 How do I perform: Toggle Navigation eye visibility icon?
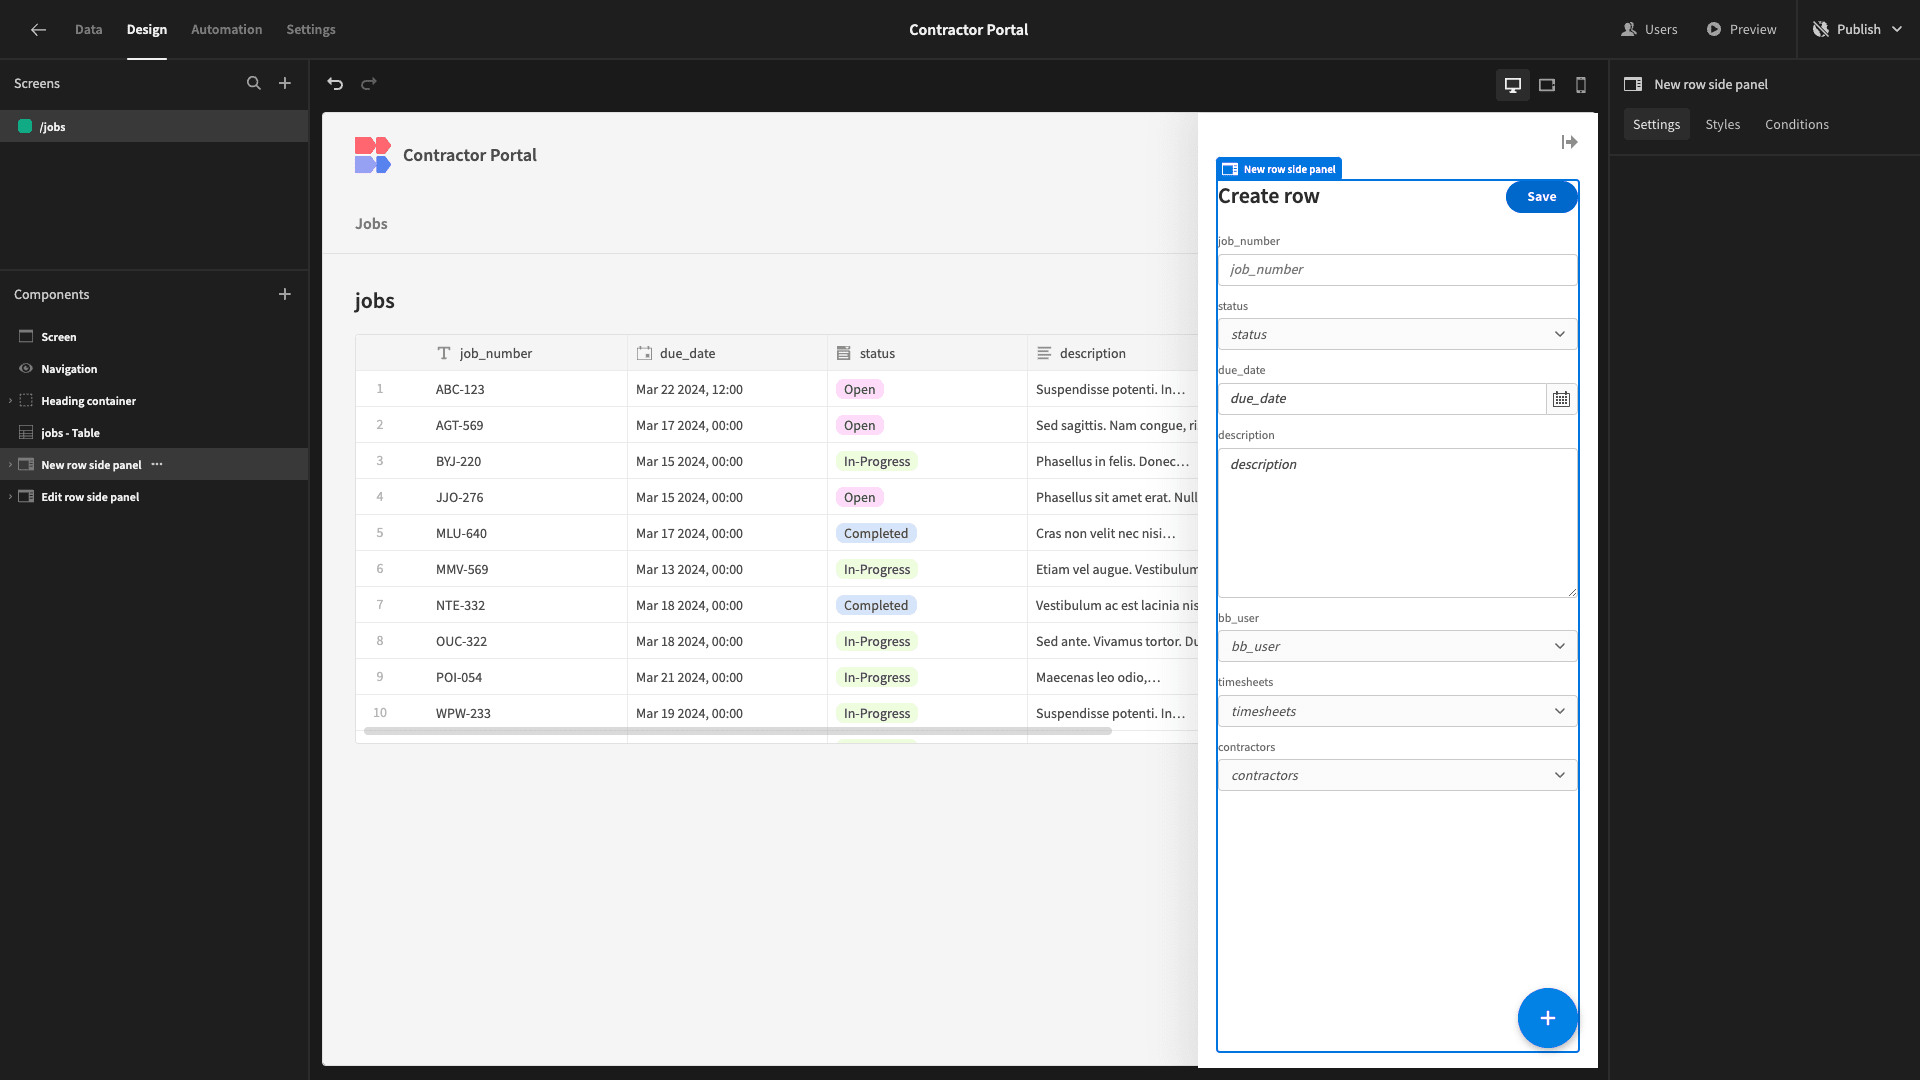(26, 368)
